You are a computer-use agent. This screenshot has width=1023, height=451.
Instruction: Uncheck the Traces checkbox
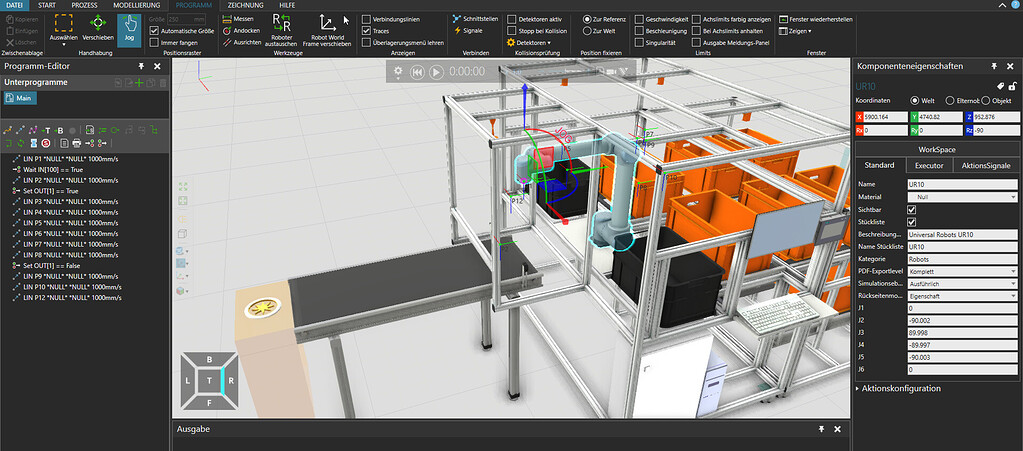tap(366, 31)
